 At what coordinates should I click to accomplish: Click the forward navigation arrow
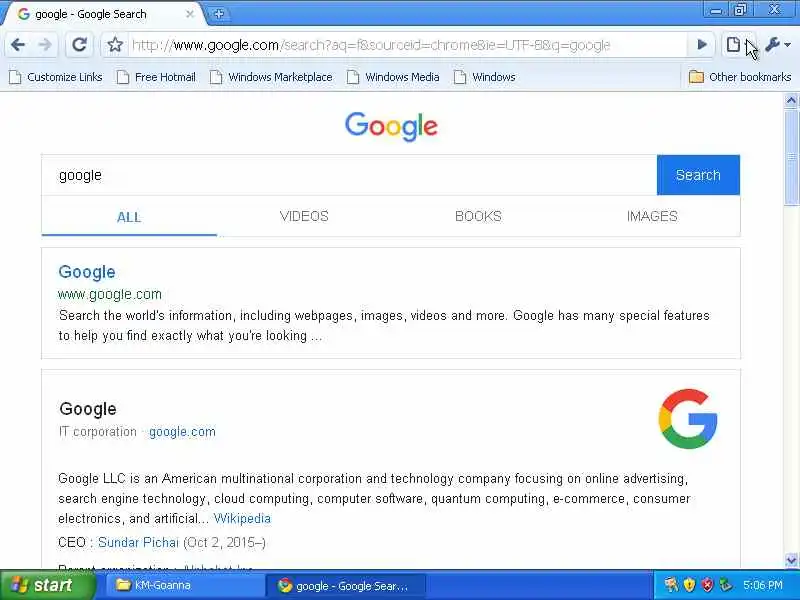[45, 45]
